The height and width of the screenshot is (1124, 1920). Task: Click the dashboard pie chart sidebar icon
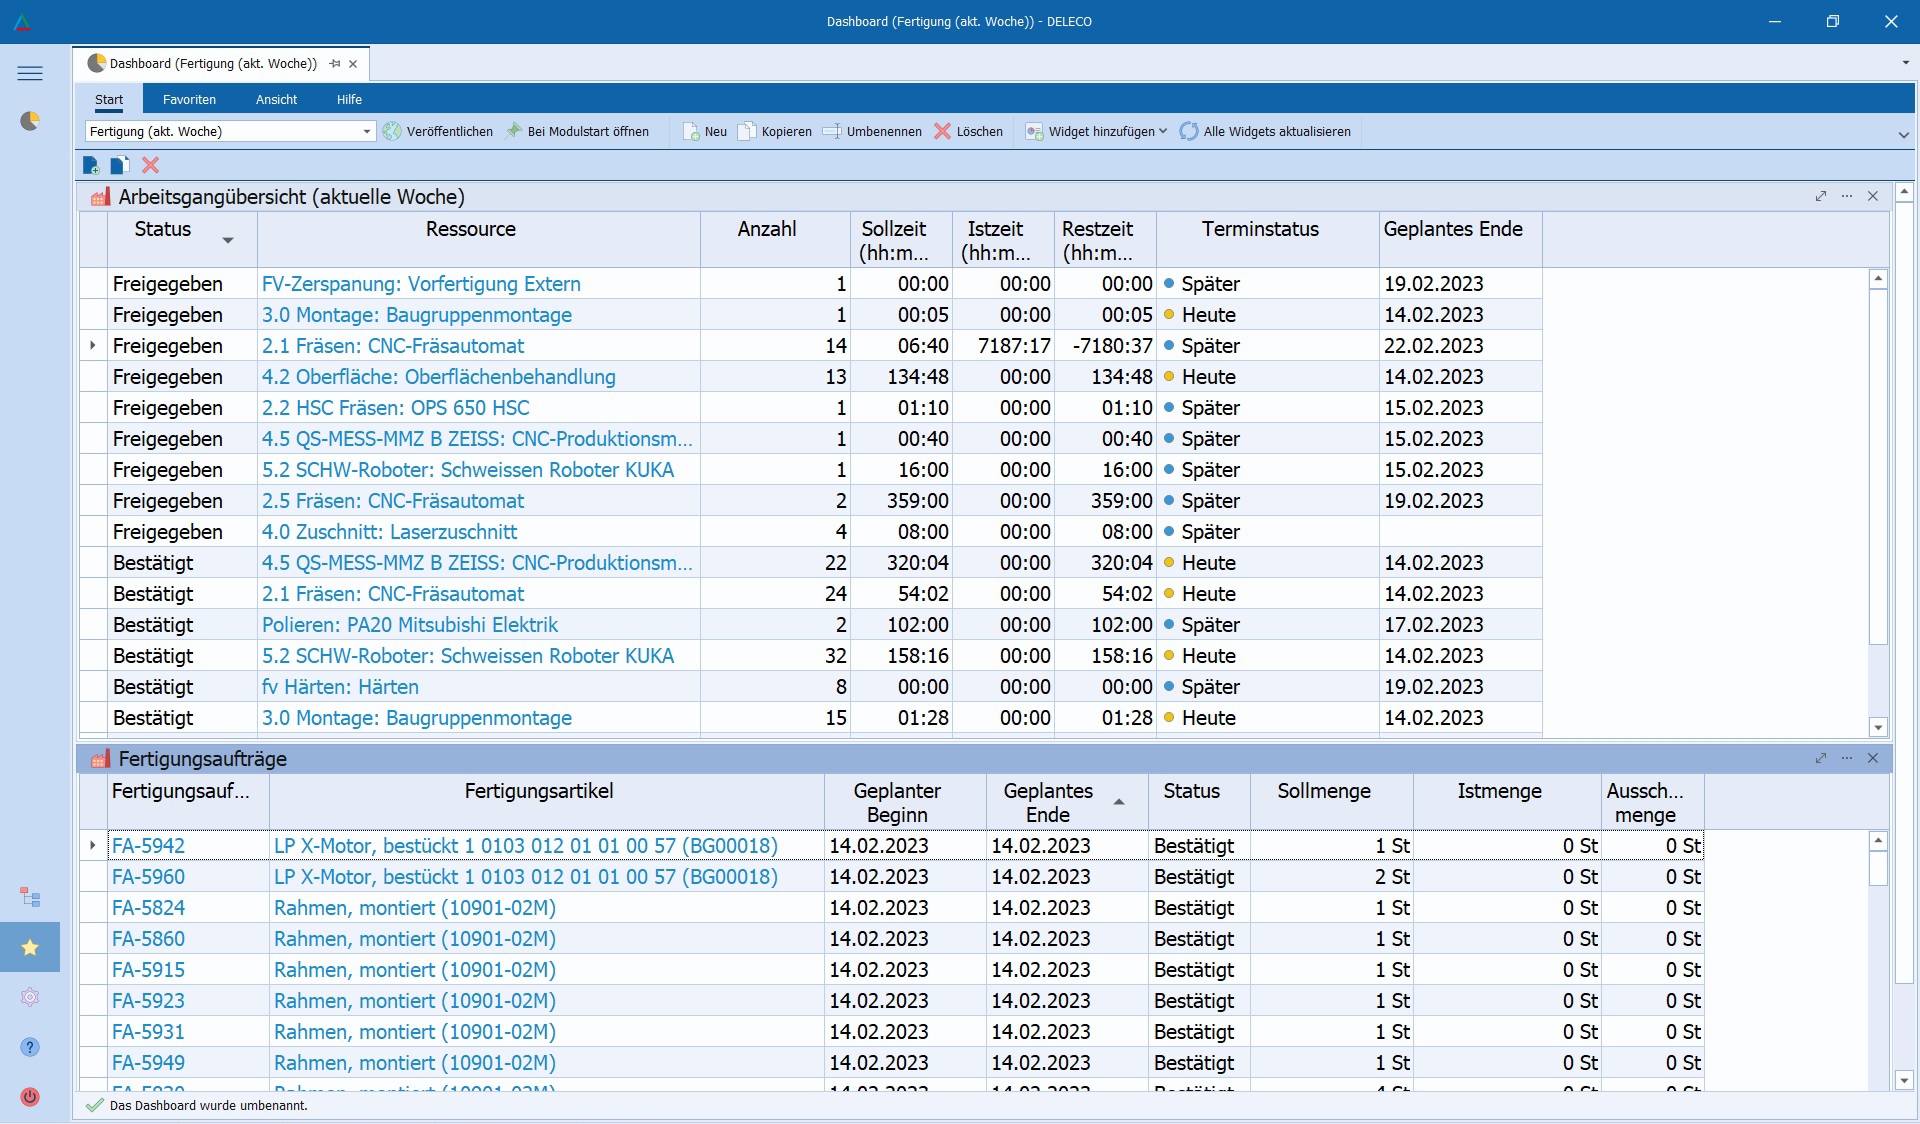[x=30, y=121]
